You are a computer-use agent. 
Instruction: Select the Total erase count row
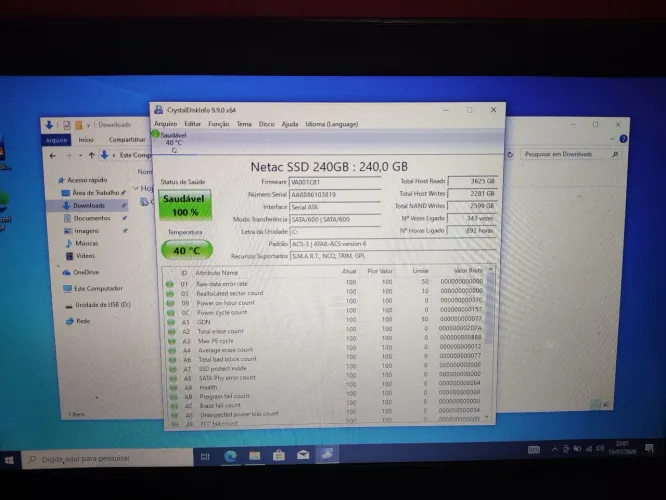point(325,331)
